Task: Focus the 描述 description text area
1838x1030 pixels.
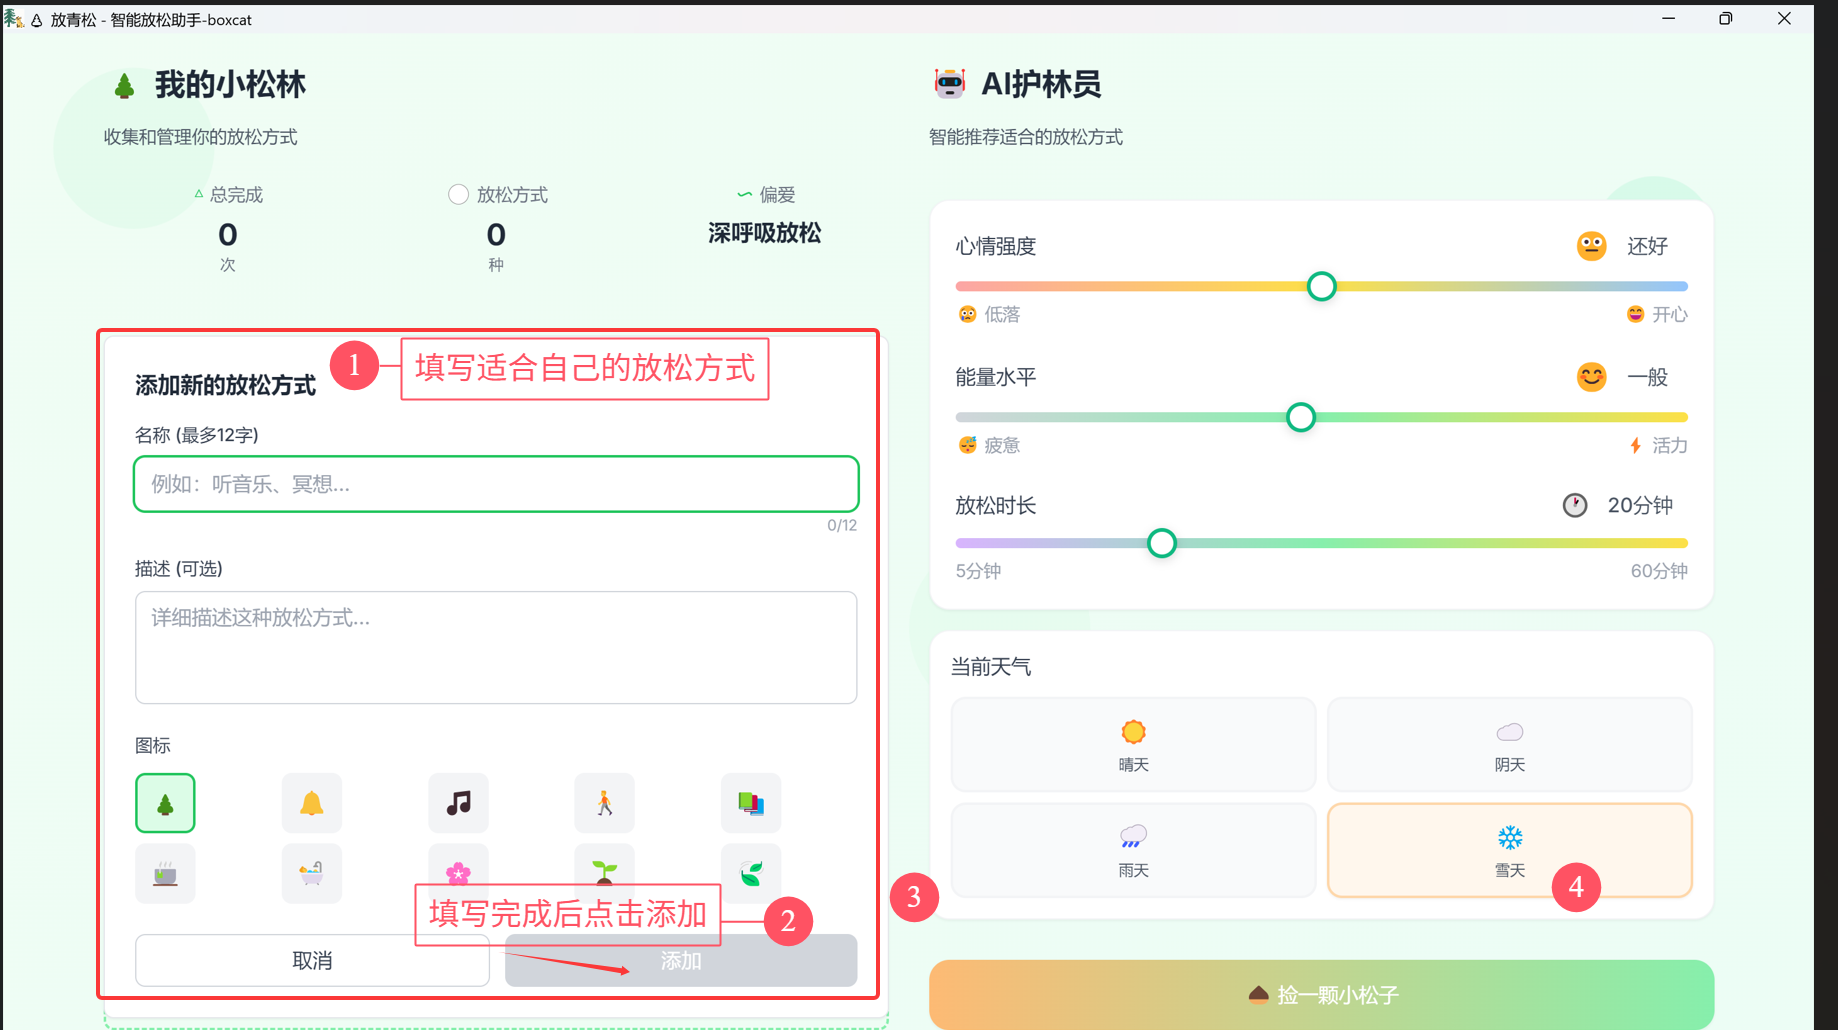Action: [x=496, y=647]
